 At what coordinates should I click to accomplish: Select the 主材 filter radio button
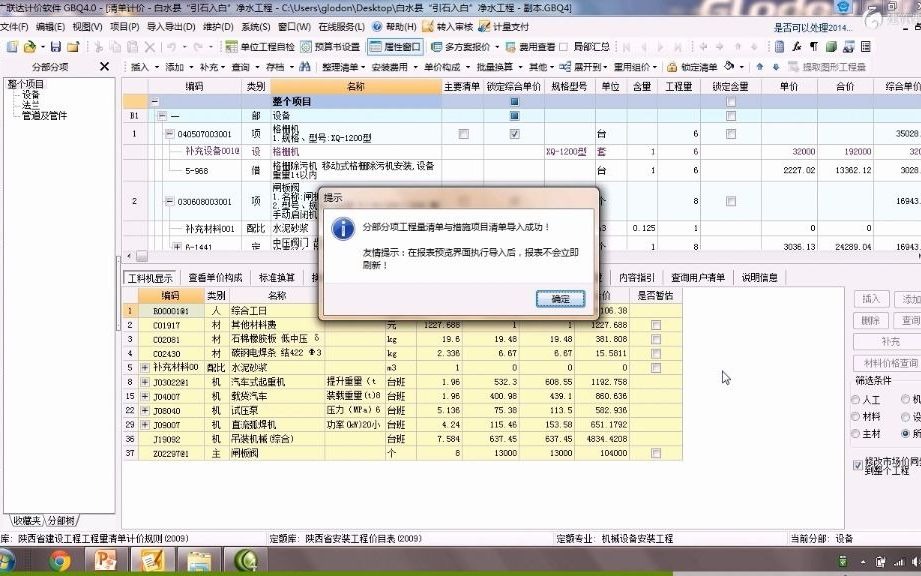[854, 435]
